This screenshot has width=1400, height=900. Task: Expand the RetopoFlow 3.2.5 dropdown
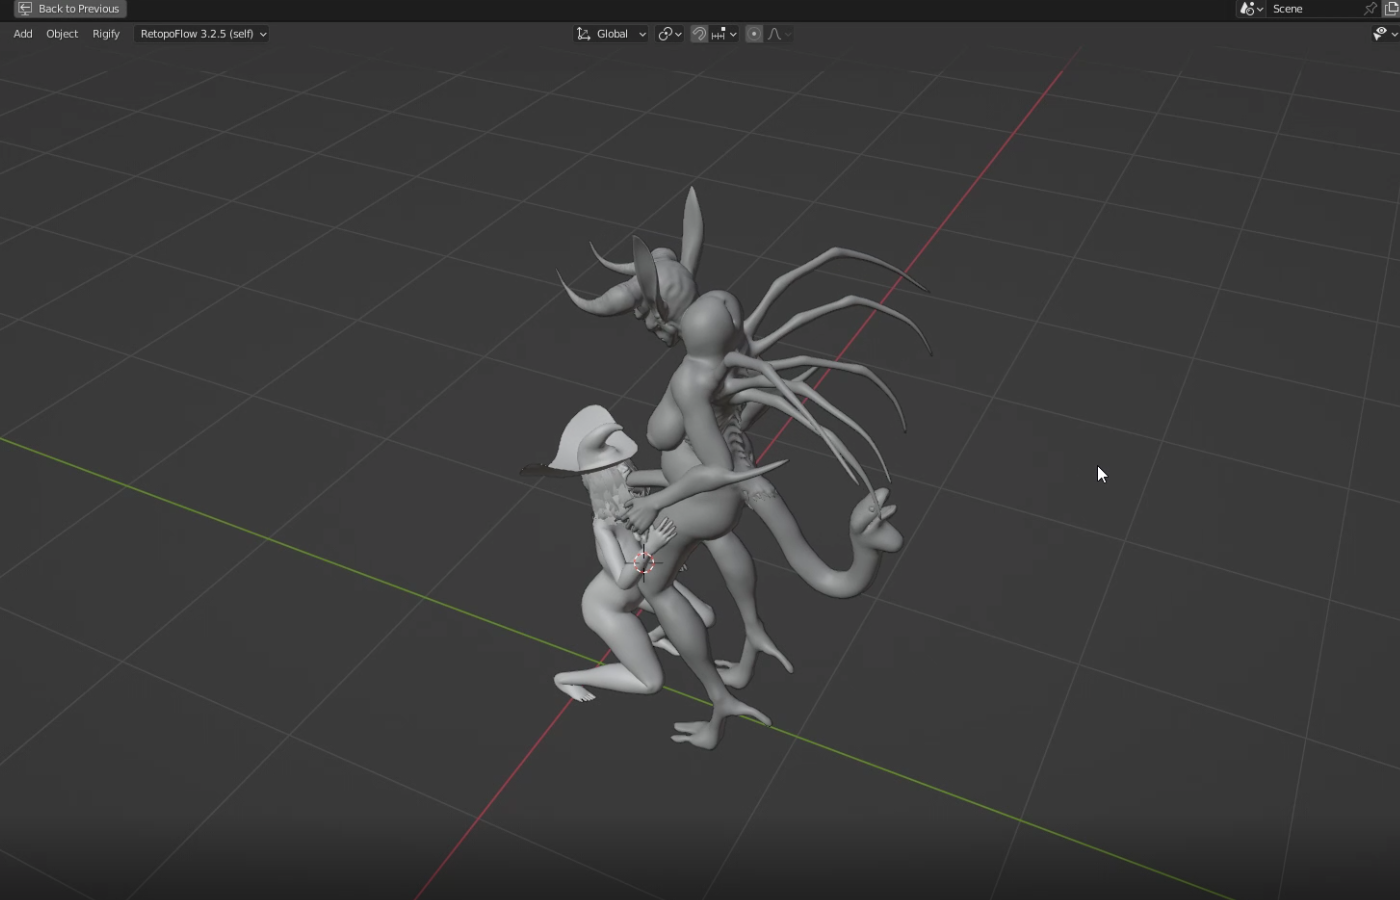[x=203, y=34]
